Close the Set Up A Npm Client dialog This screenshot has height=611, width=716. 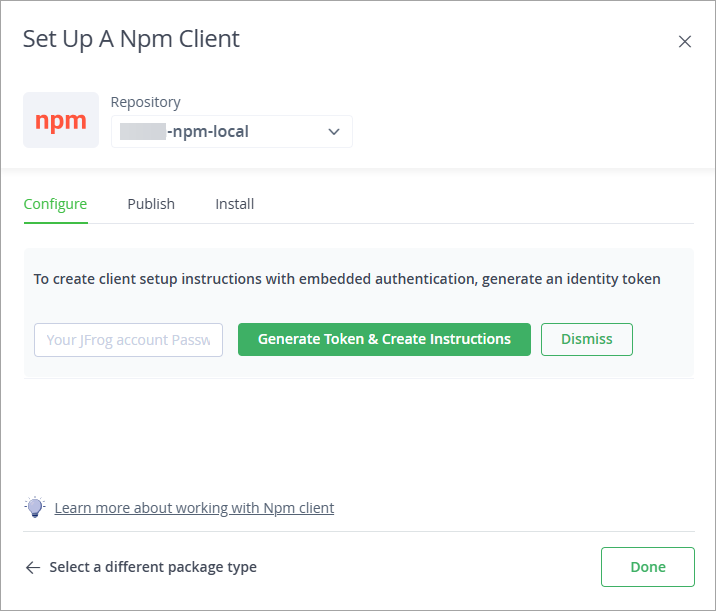pyautogui.click(x=684, y=42)
